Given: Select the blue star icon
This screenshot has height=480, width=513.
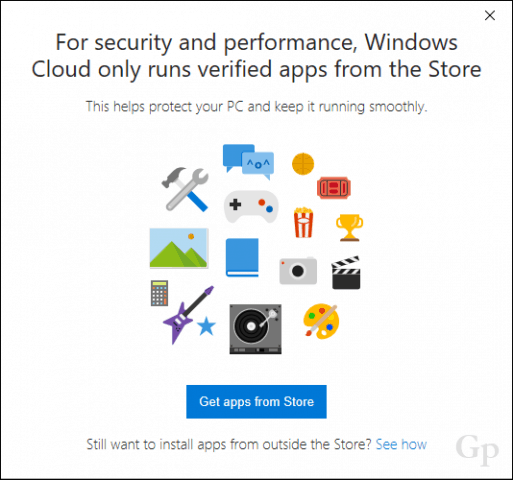Looking at the screenshot, I should [206, 326].
